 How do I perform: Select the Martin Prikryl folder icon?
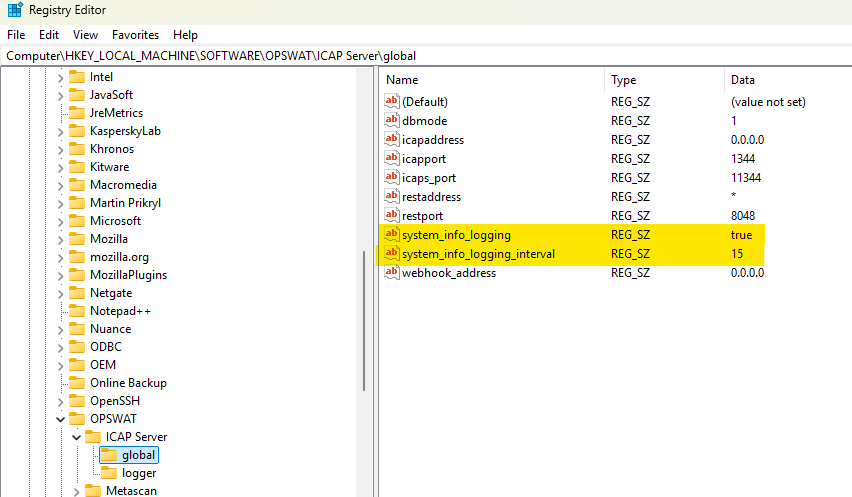[x=77, y=203]
